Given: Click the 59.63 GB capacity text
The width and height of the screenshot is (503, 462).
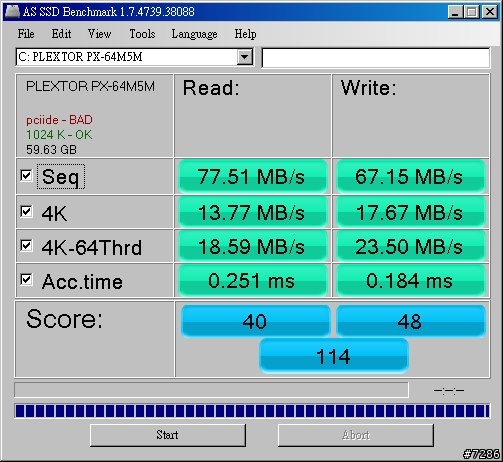Looking at the screenshot, I should click(51, 150).
